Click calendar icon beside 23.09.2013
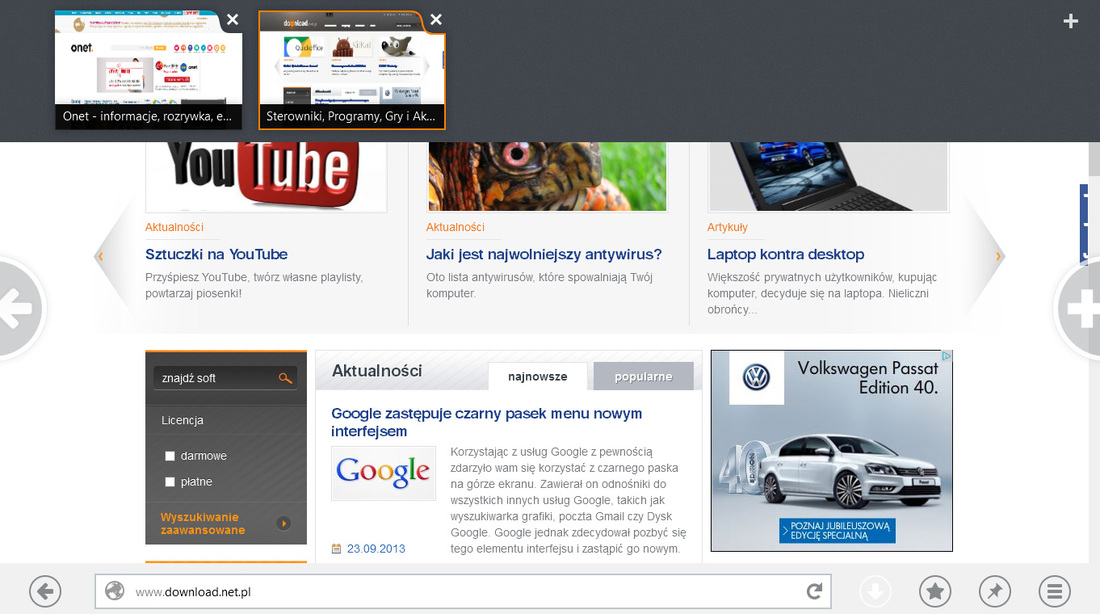Image resolution: width=1100 pixels, height=614 pixels. click(x=336, y=549)
